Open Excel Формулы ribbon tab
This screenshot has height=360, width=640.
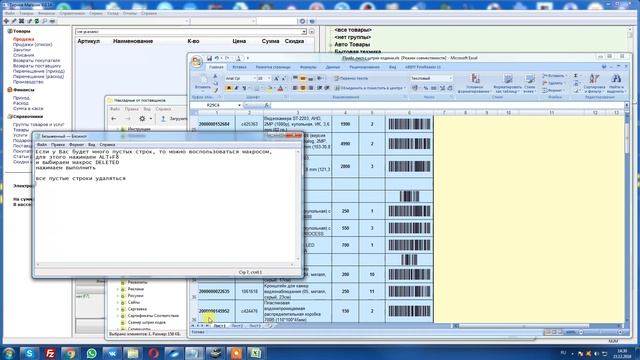[308, 67]
